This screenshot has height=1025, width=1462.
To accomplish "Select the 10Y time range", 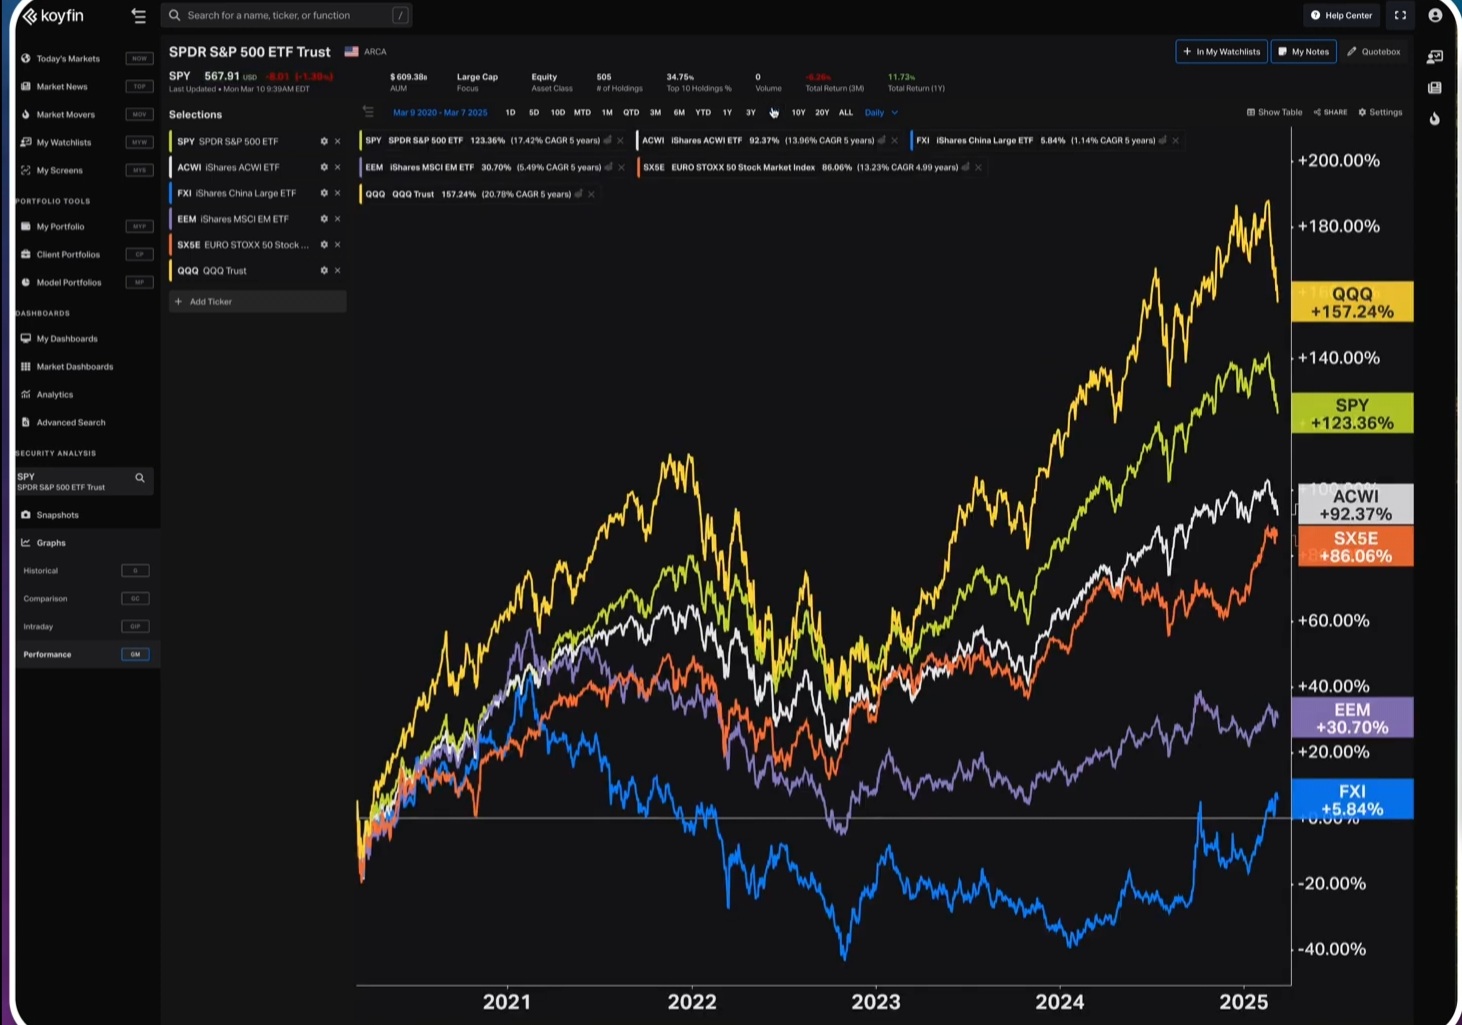I will tap(798, 113).
